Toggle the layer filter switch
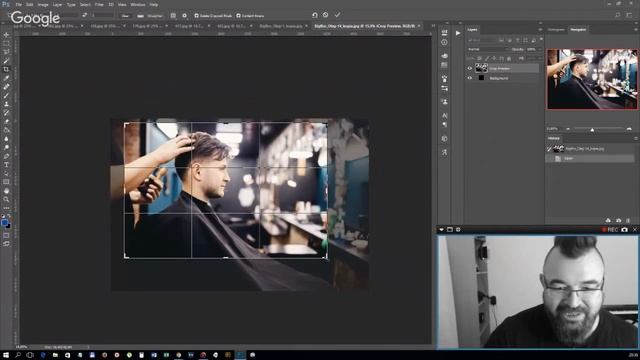The width and height of the screenshot is (640, 360). point(541,40)
